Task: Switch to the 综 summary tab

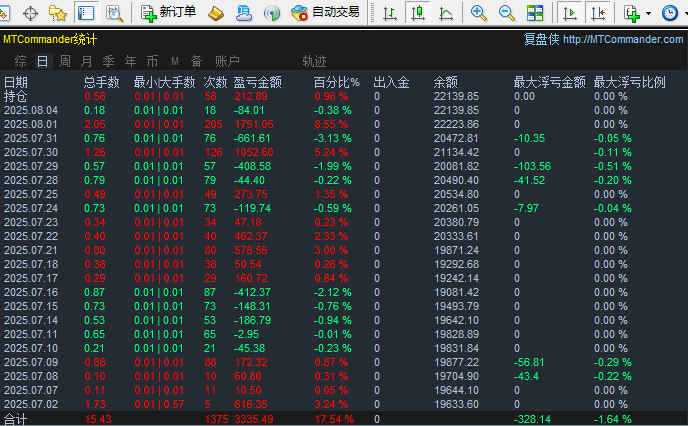Action: pos(20,61)
